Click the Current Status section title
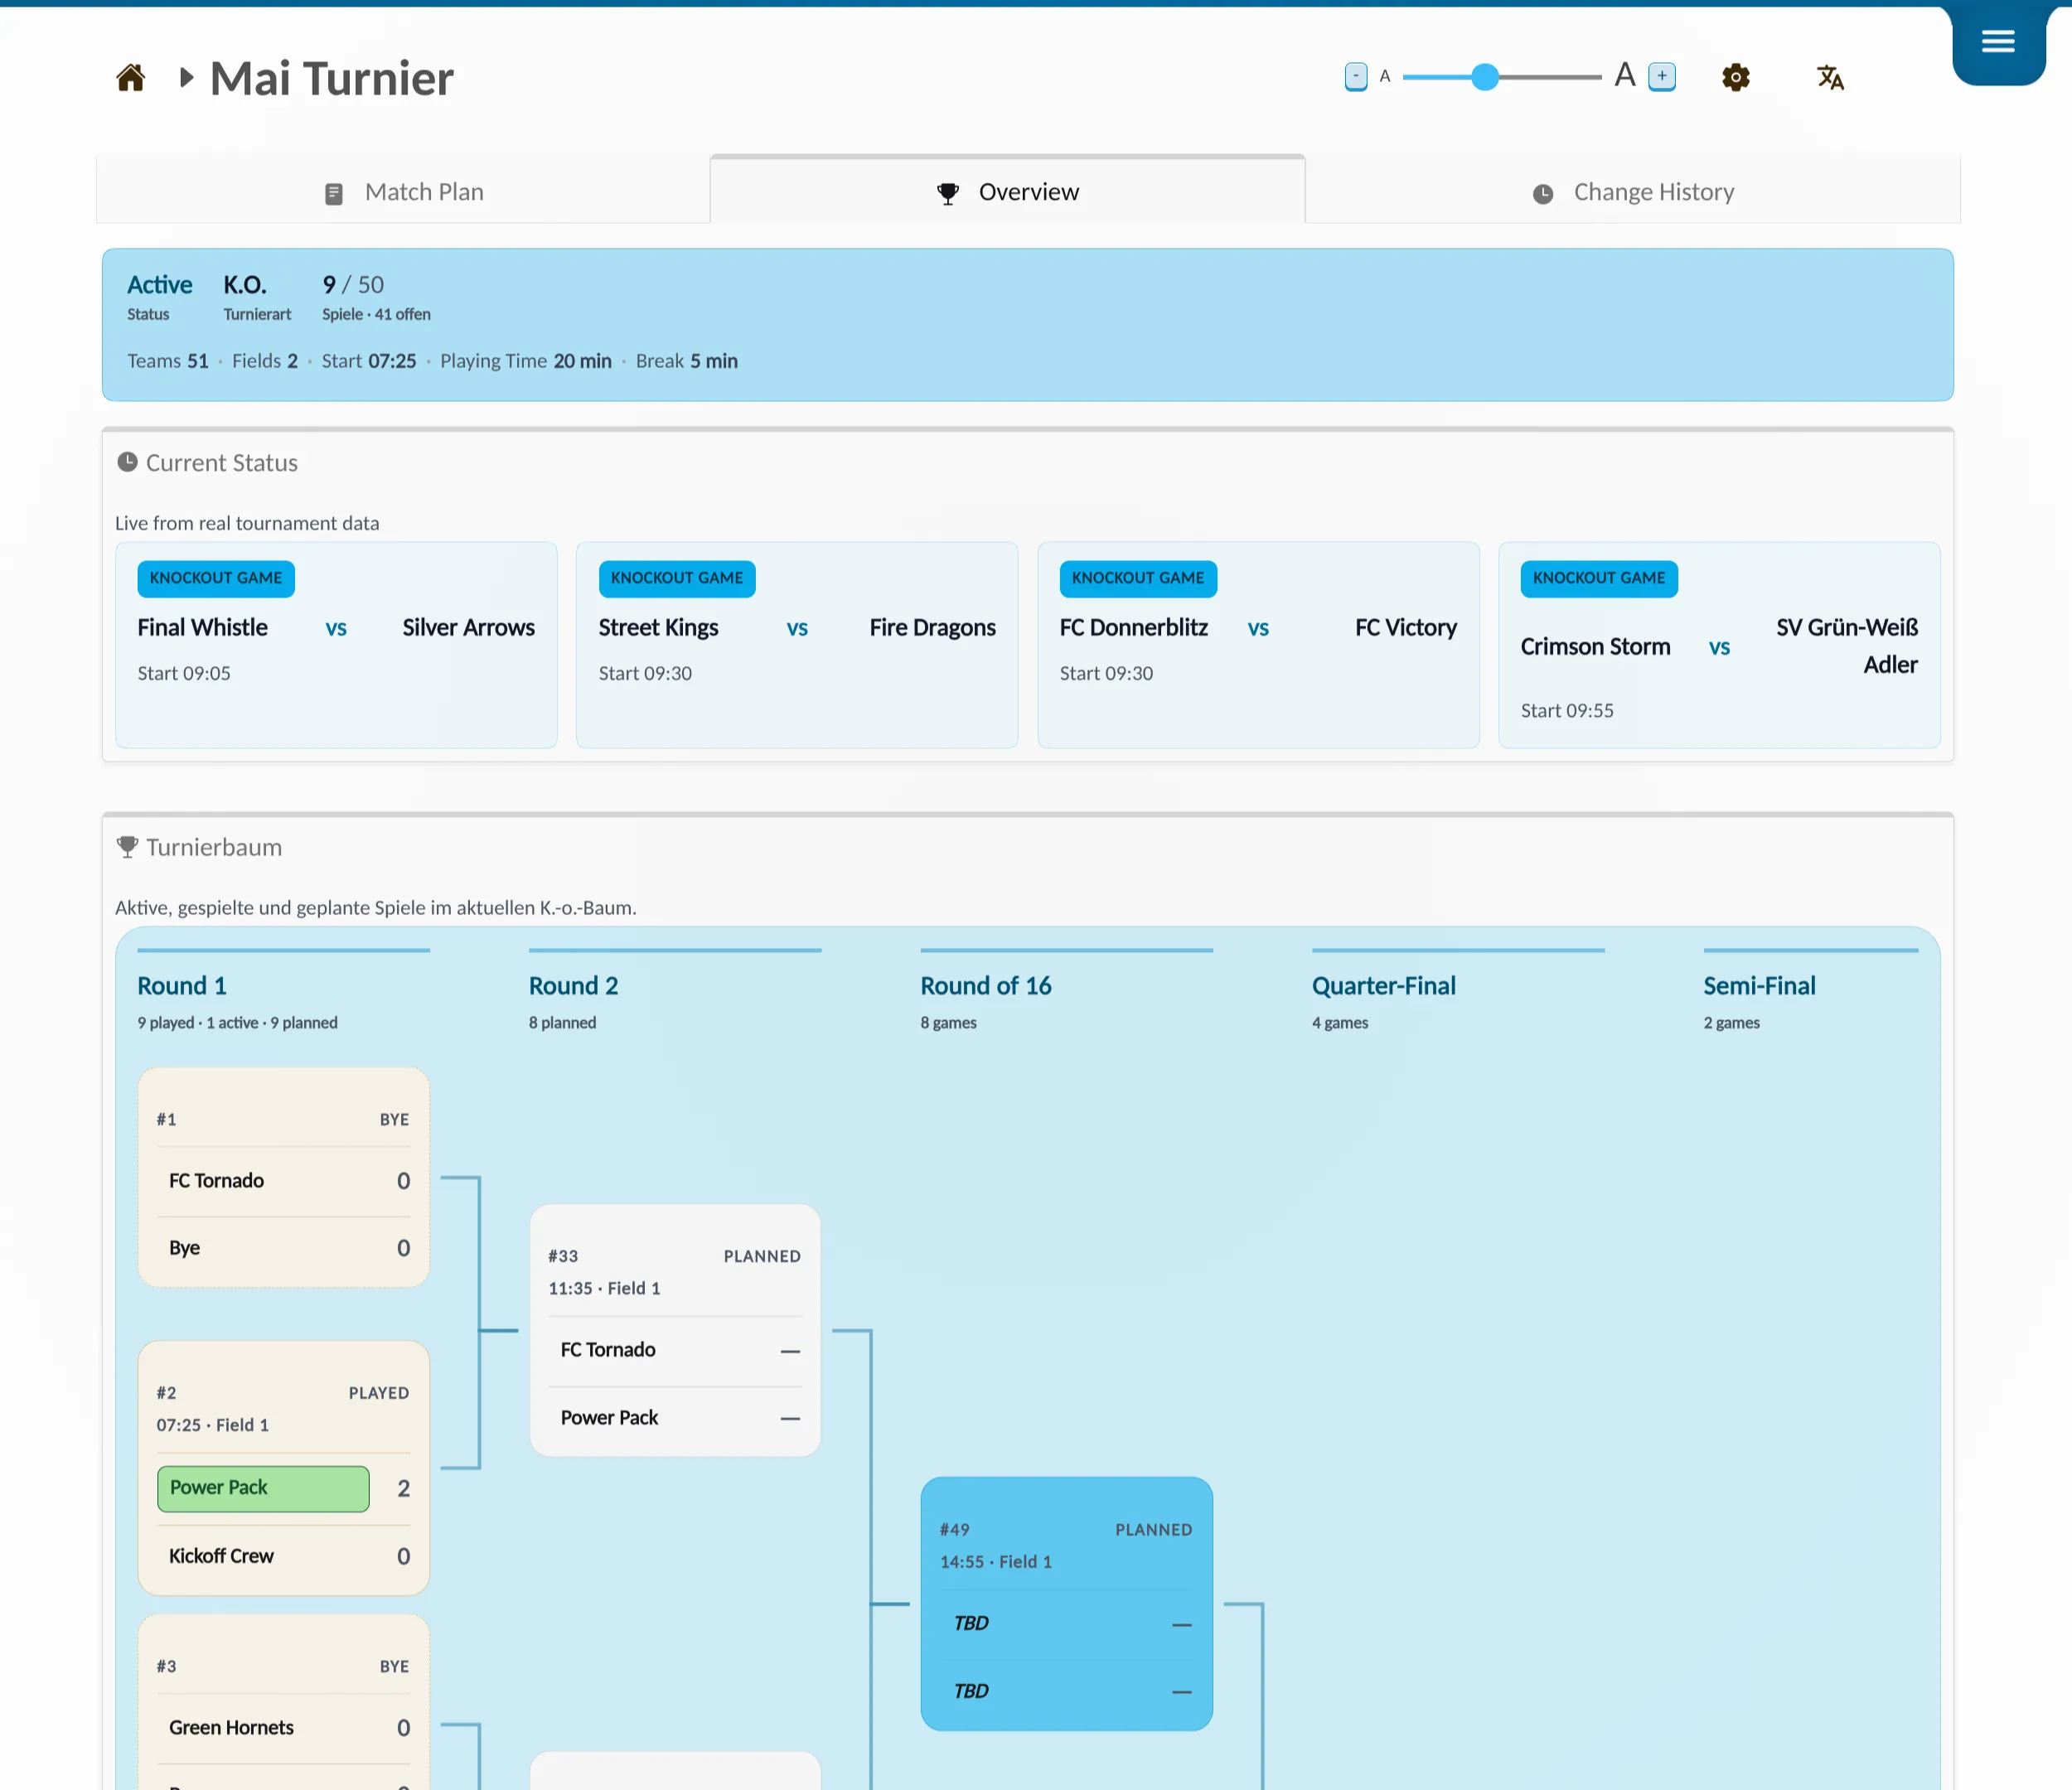 click(x=222, y=463)
